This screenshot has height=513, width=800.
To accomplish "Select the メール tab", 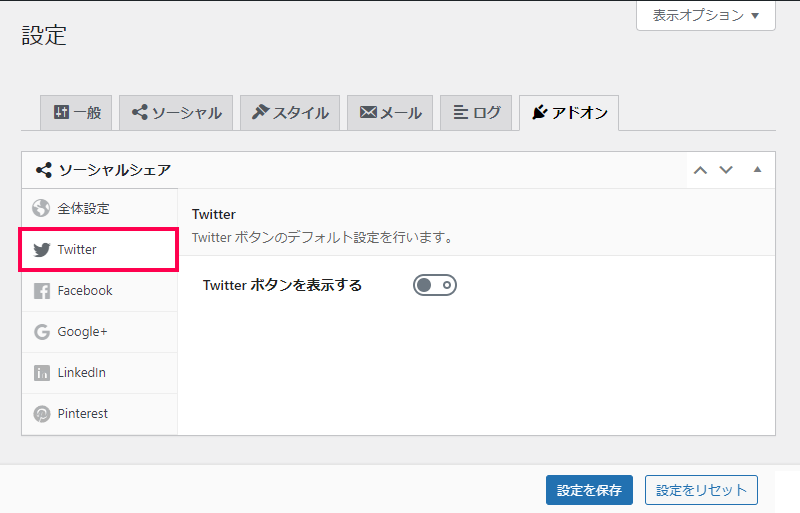I will point(390,112).
